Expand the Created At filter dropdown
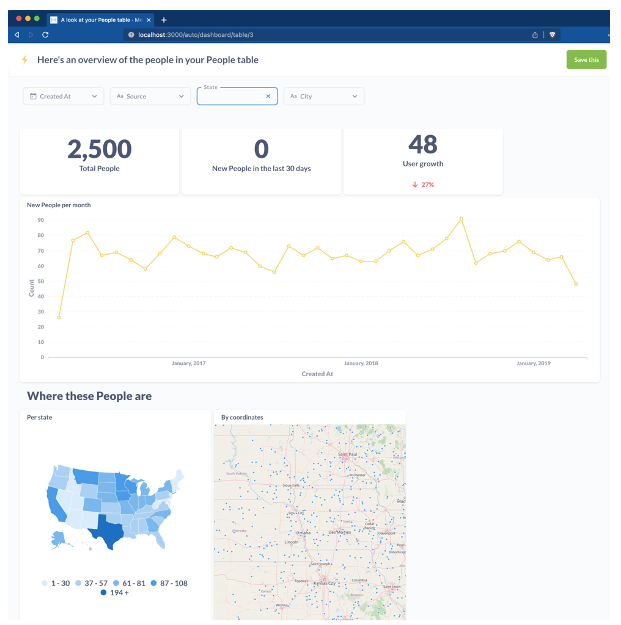Screen dimensions: 621x625 95,96
